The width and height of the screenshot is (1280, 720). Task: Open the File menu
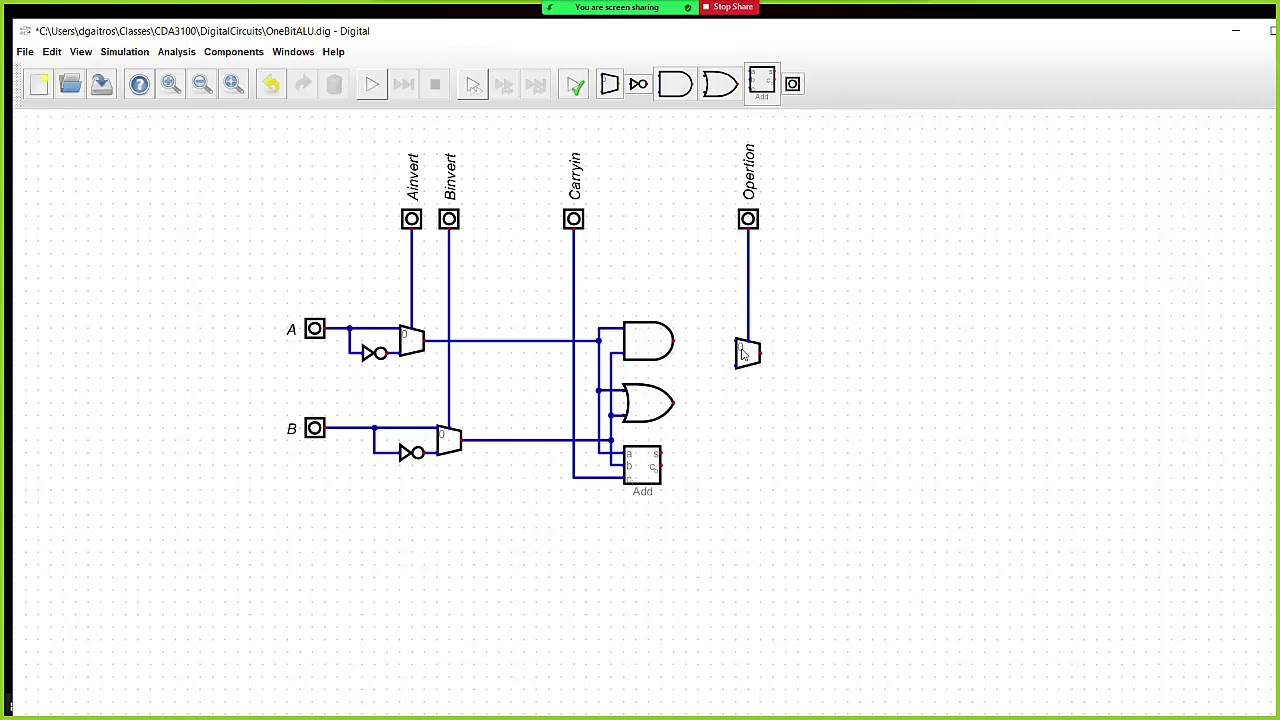25,52
